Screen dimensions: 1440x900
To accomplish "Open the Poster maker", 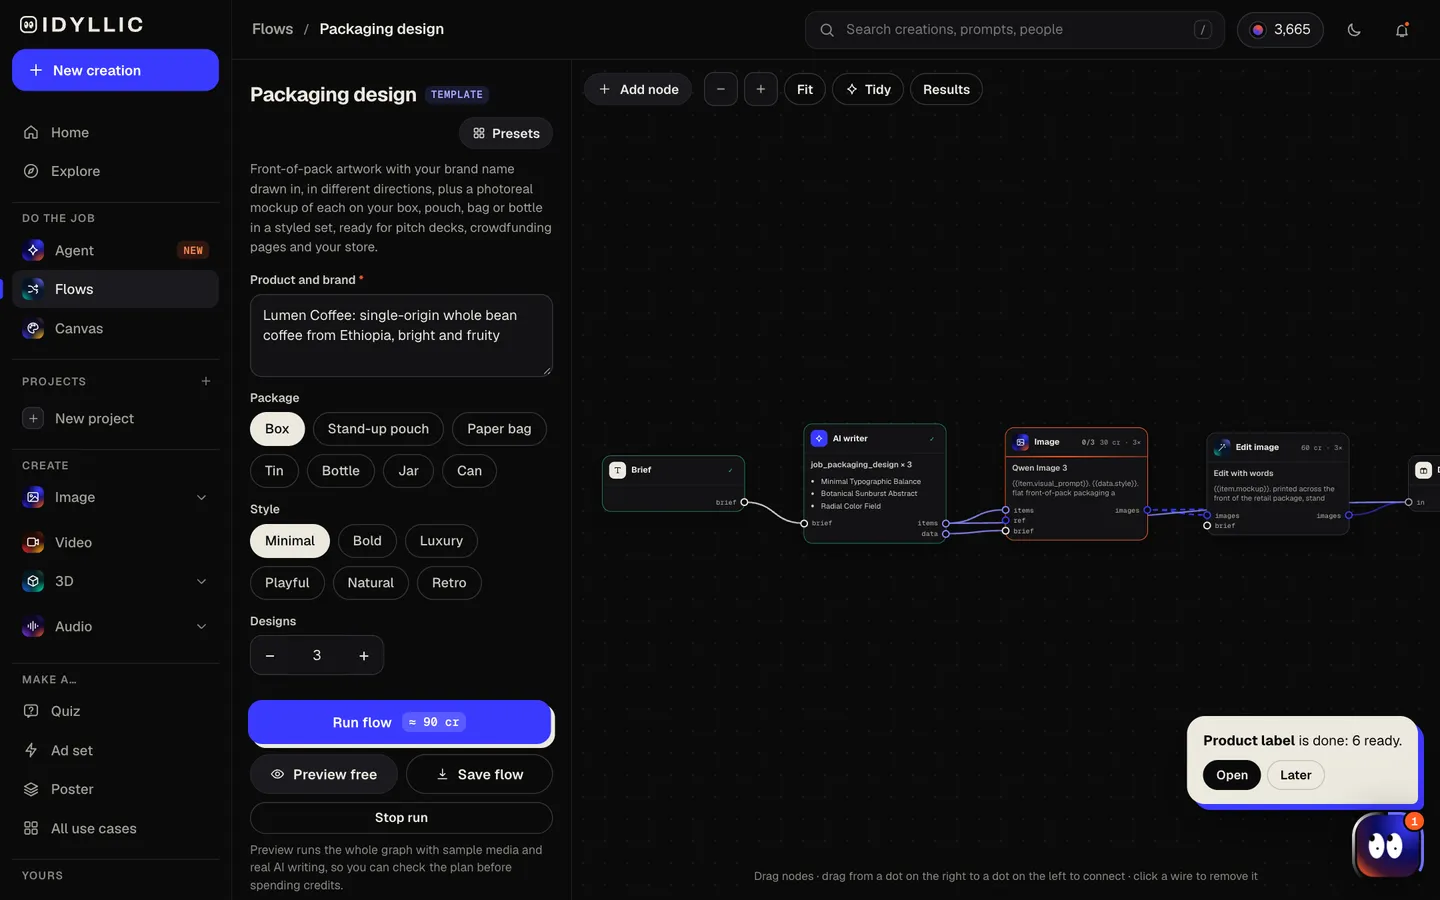I will point(115,789).
